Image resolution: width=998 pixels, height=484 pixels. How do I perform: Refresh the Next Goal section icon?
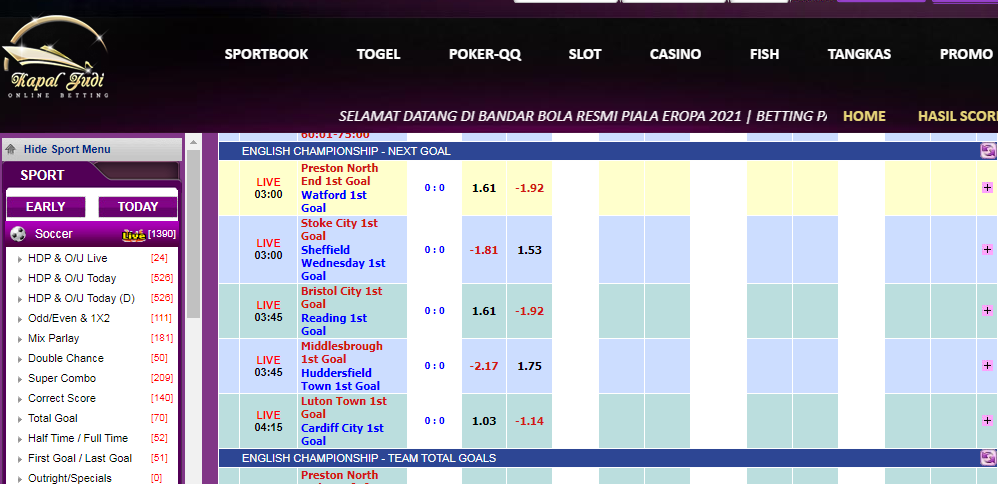pos(987,151)
